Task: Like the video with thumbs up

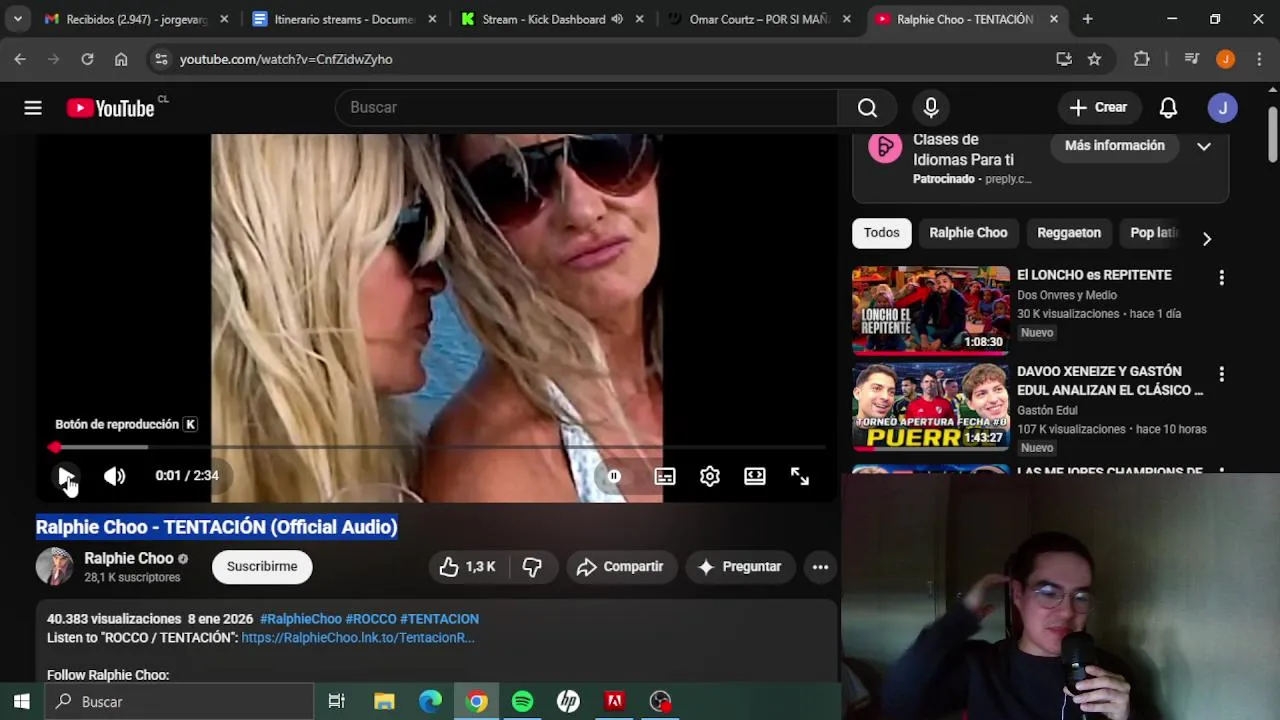Action: click(468, 567)
